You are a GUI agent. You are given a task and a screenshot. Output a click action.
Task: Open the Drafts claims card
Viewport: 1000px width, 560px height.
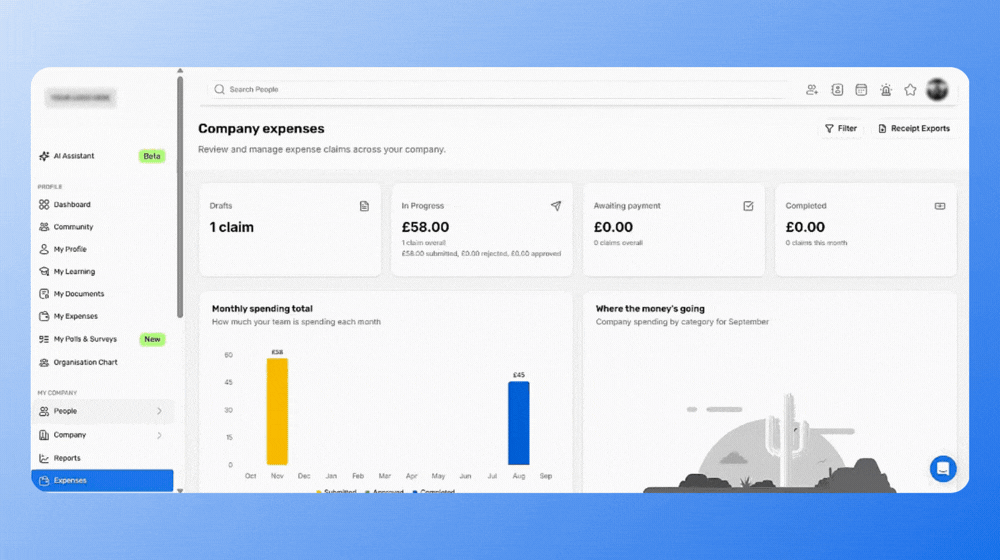click(x=290, y=230)
